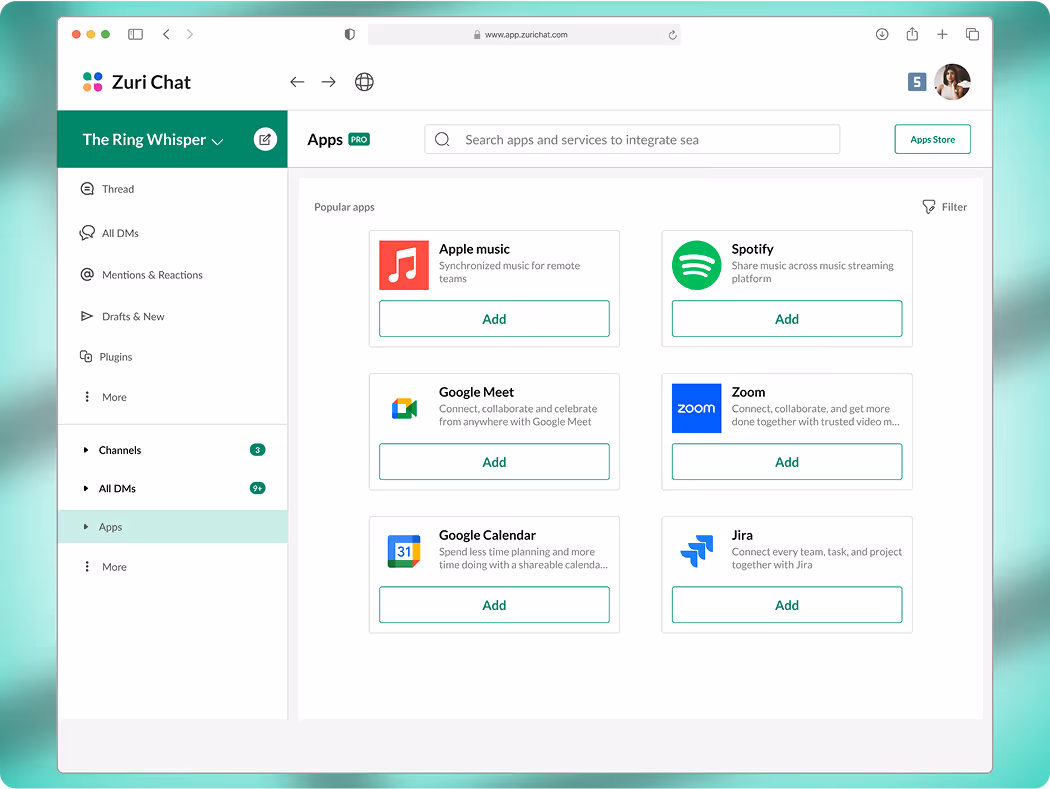Click the Google Meet app icon
This screenshot has width=1050, height=789.
point(404,409)
